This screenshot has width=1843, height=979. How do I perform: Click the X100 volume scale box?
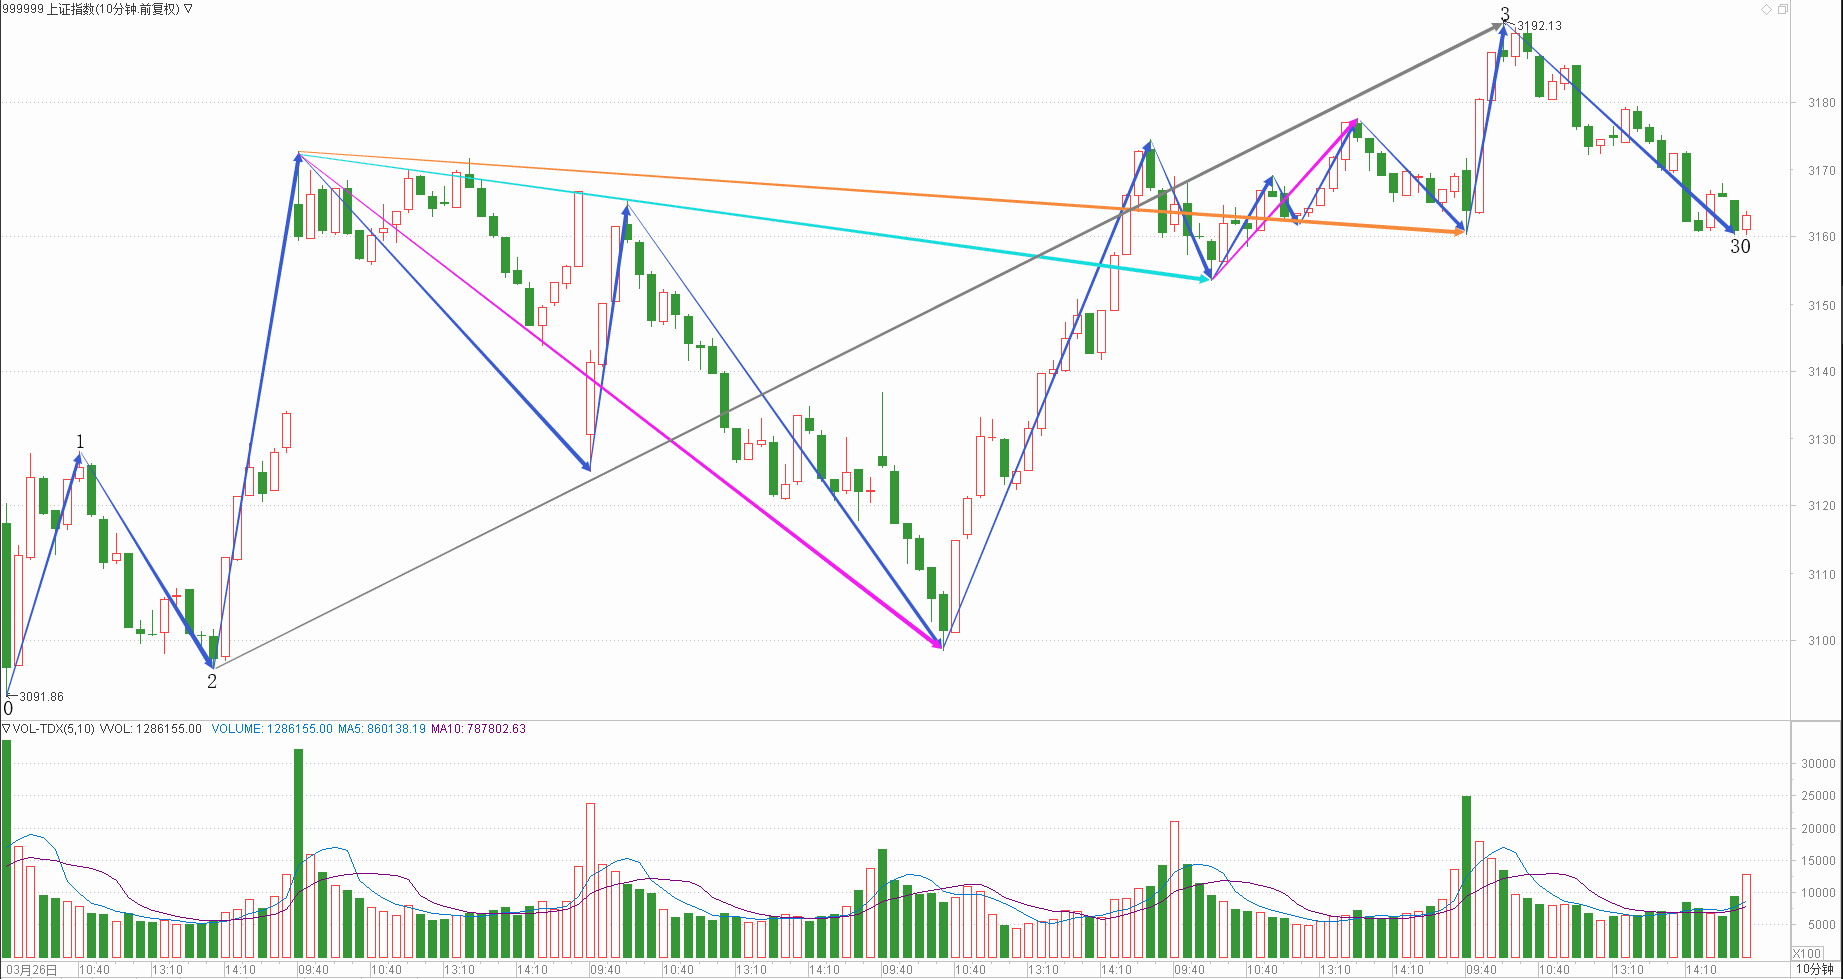tap(1806, 954)
